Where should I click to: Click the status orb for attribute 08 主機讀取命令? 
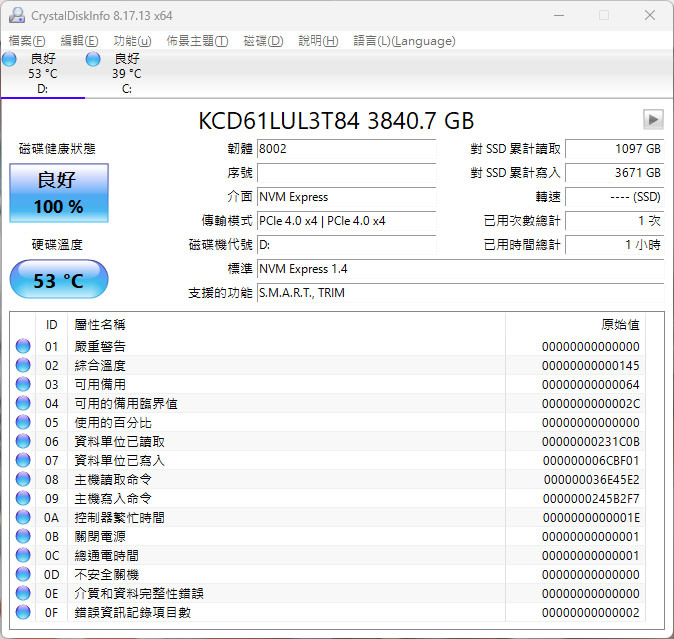tap(23, 479)
